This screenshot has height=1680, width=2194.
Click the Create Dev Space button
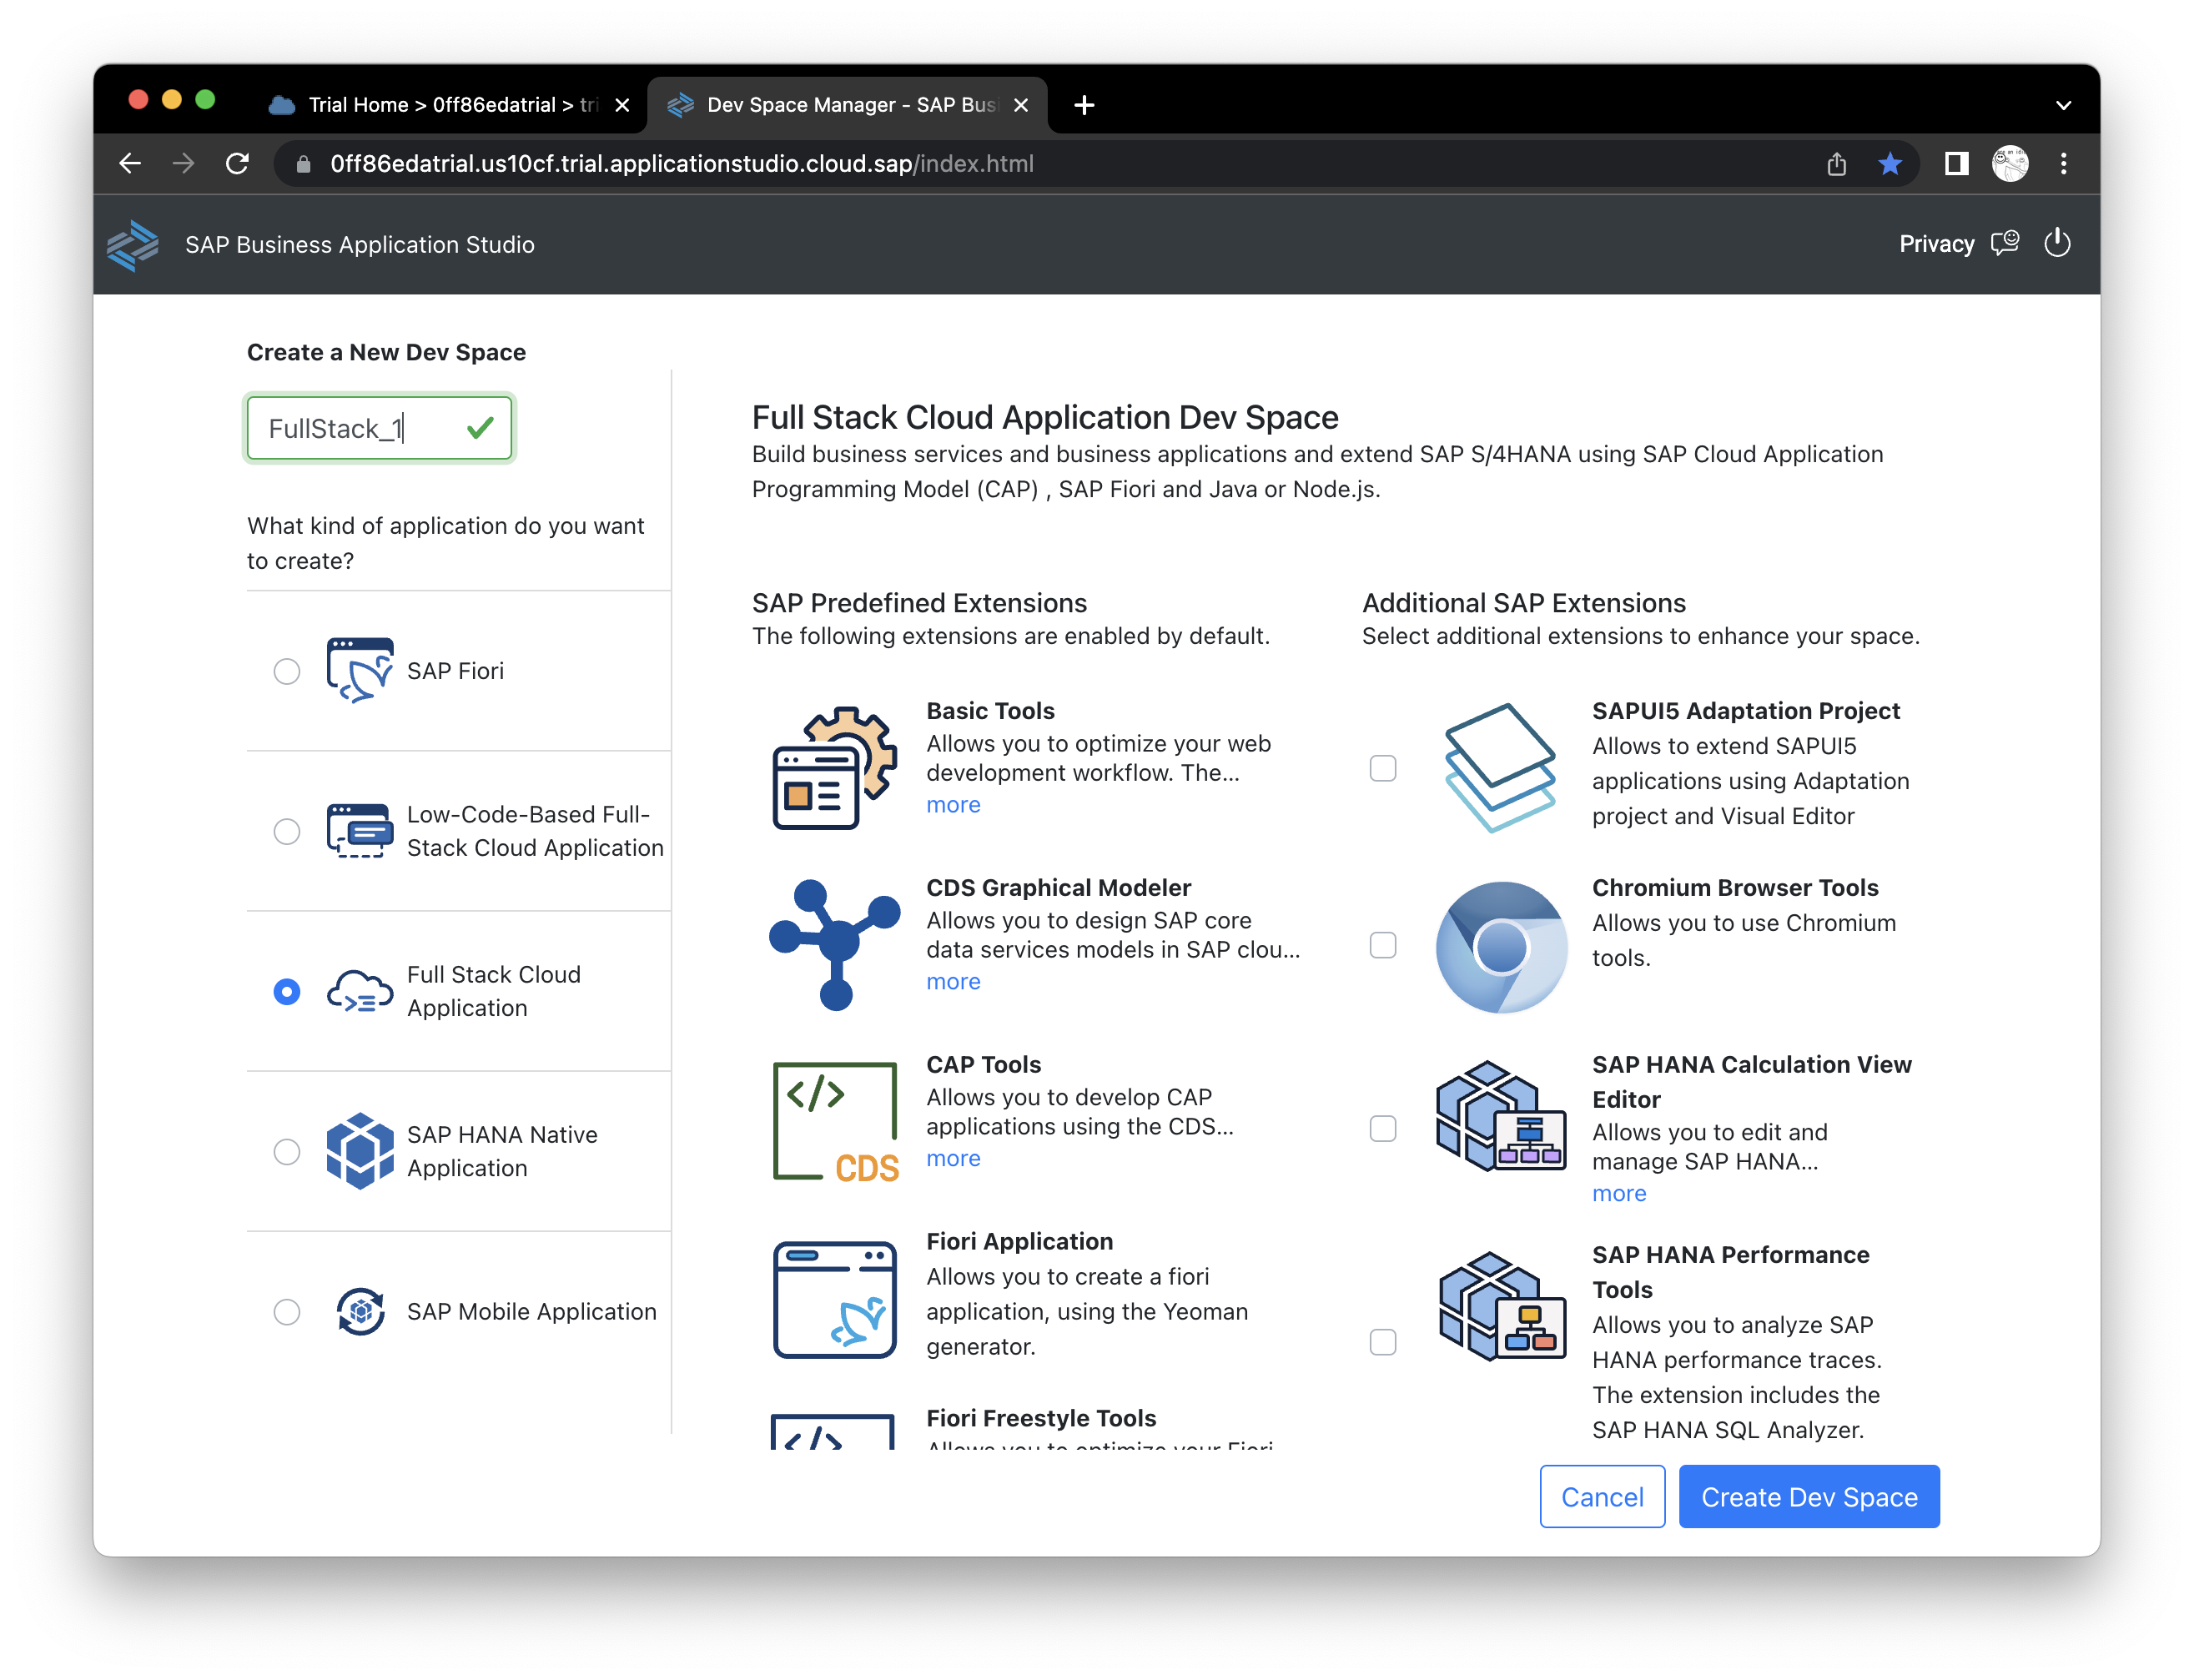click(1808, 1496)
